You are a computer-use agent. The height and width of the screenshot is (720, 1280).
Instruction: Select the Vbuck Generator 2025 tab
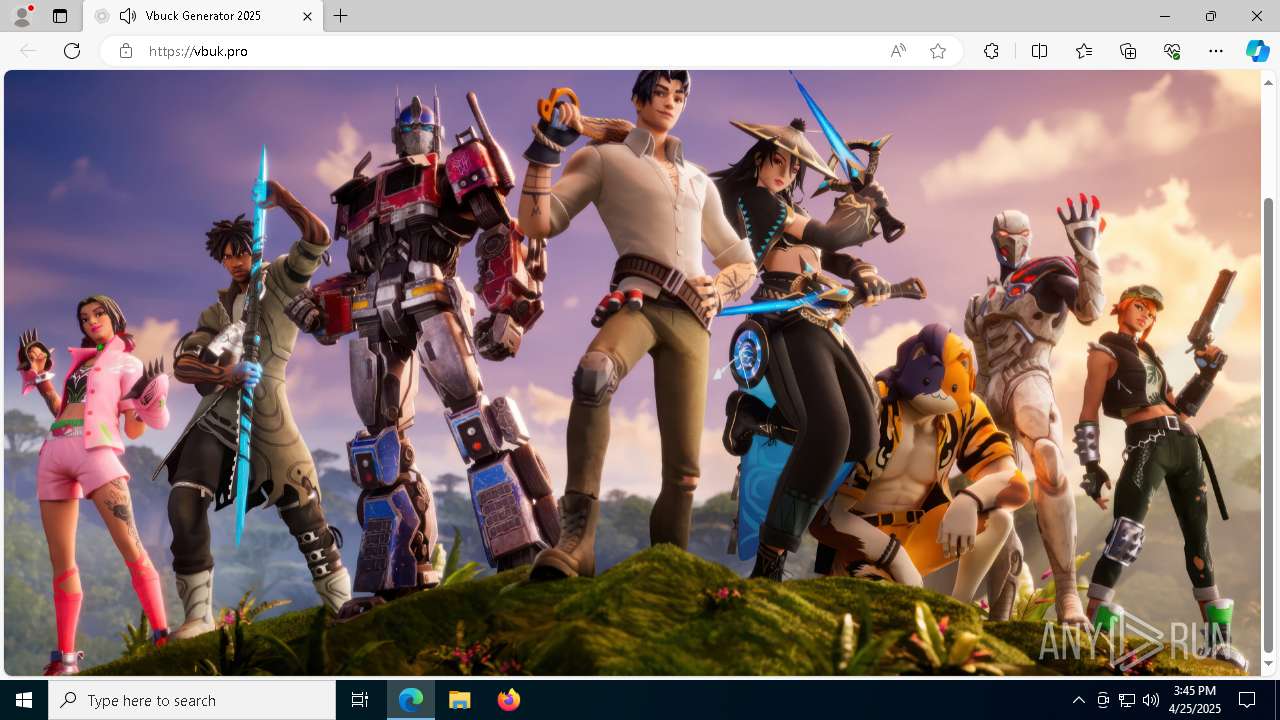(x=203, y=16)
